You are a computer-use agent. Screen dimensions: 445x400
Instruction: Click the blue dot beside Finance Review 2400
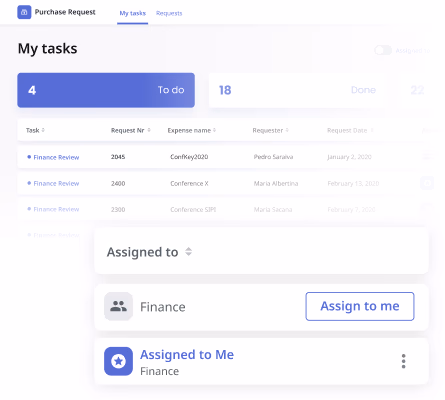(x=29, y=183)
